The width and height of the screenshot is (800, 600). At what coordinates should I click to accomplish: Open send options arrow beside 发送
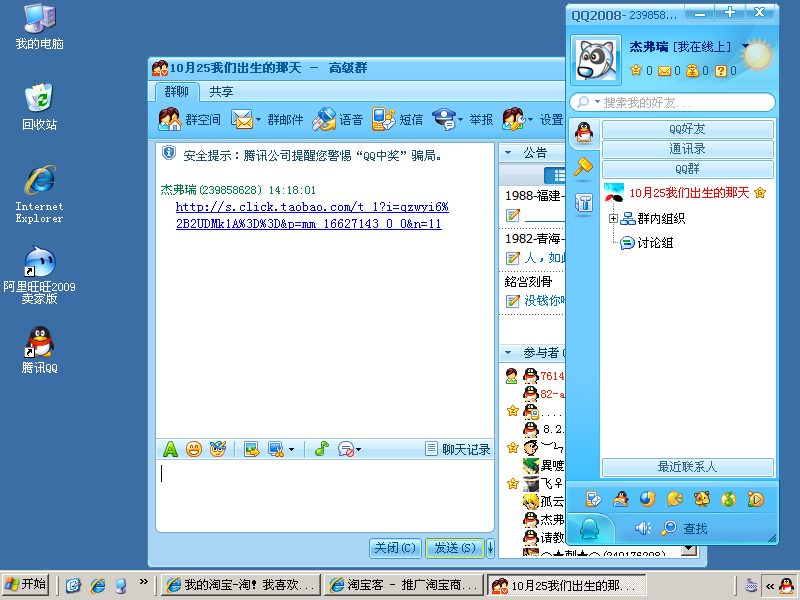[x=490, y=548]
